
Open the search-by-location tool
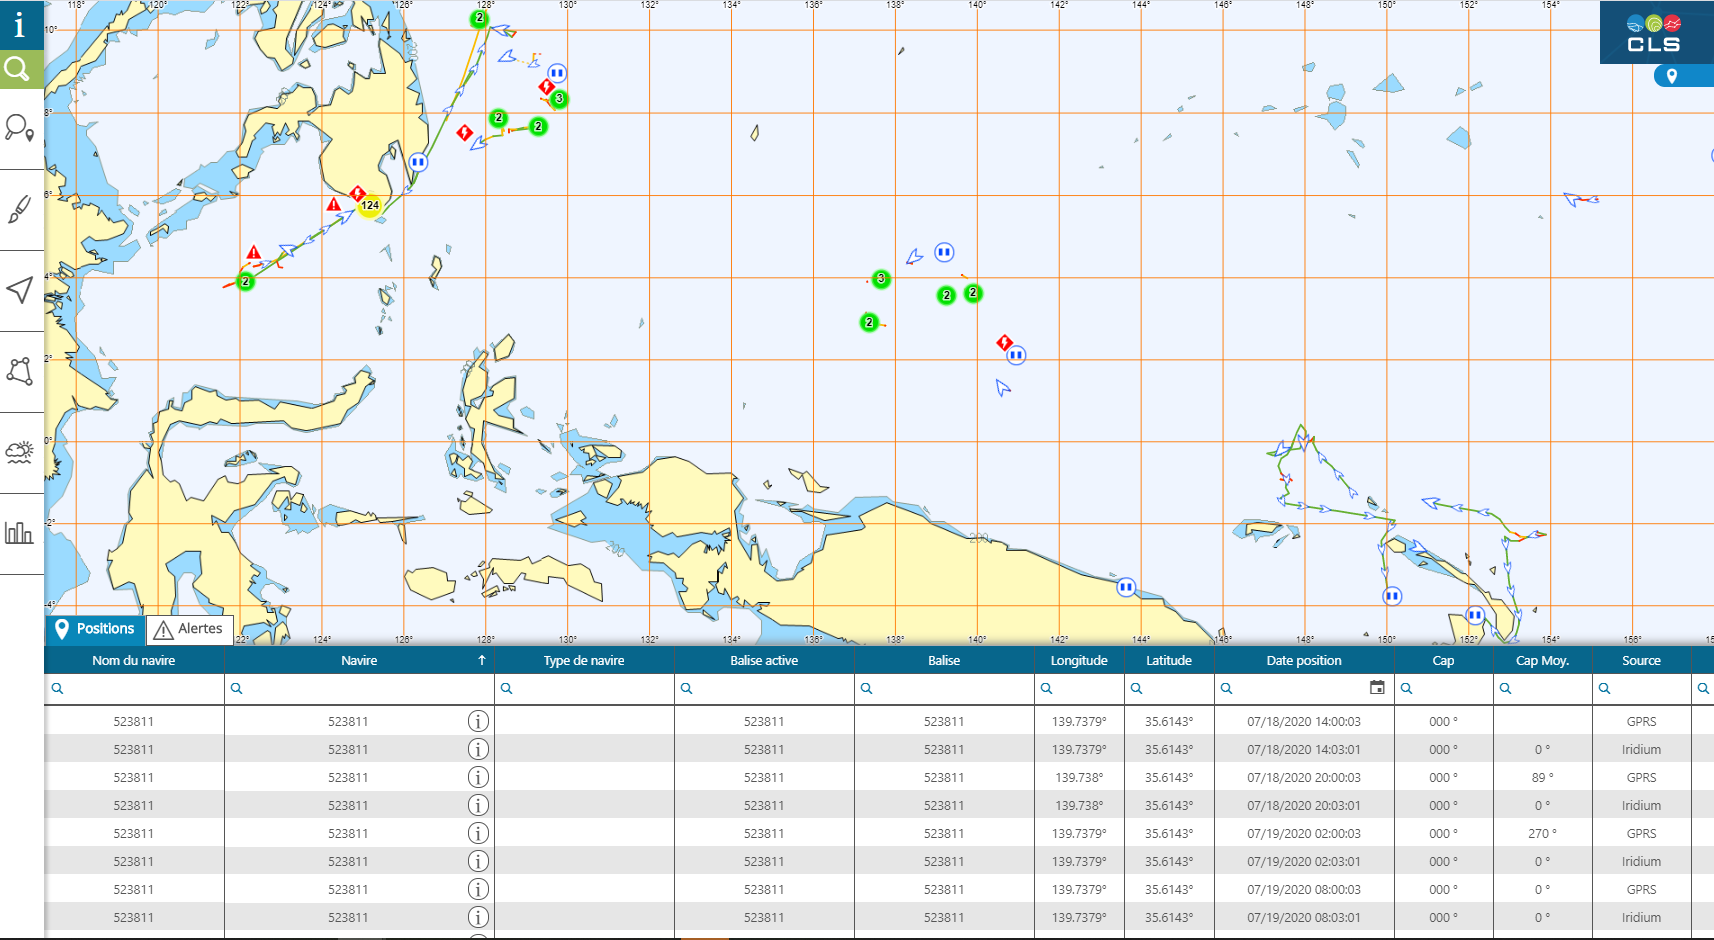[20, 130]
